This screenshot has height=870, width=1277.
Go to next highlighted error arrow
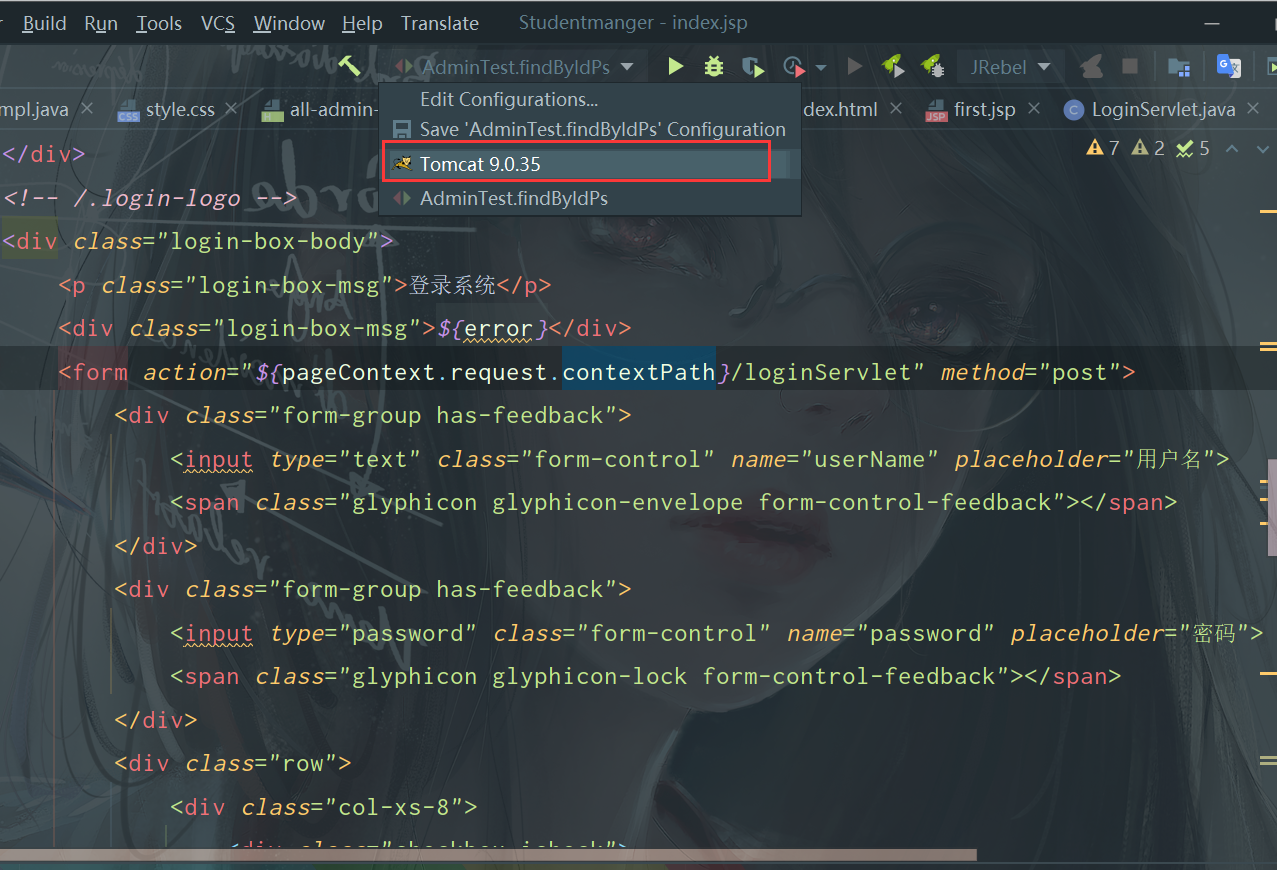pos(1262,148)
